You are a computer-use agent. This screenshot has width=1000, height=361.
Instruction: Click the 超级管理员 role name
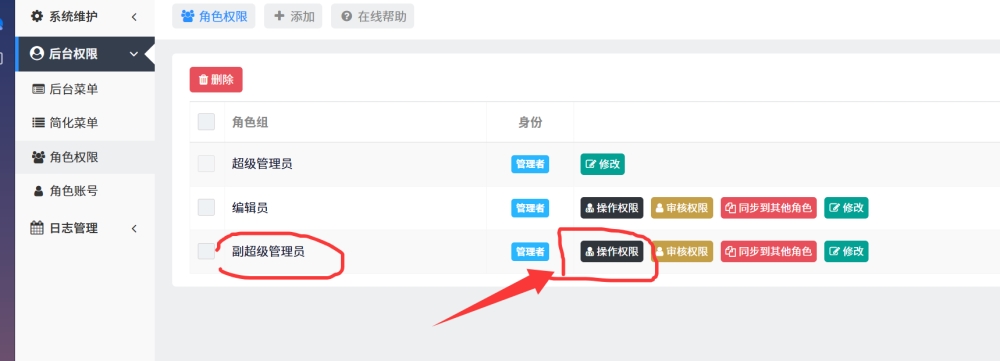click(x=262, y=164)
